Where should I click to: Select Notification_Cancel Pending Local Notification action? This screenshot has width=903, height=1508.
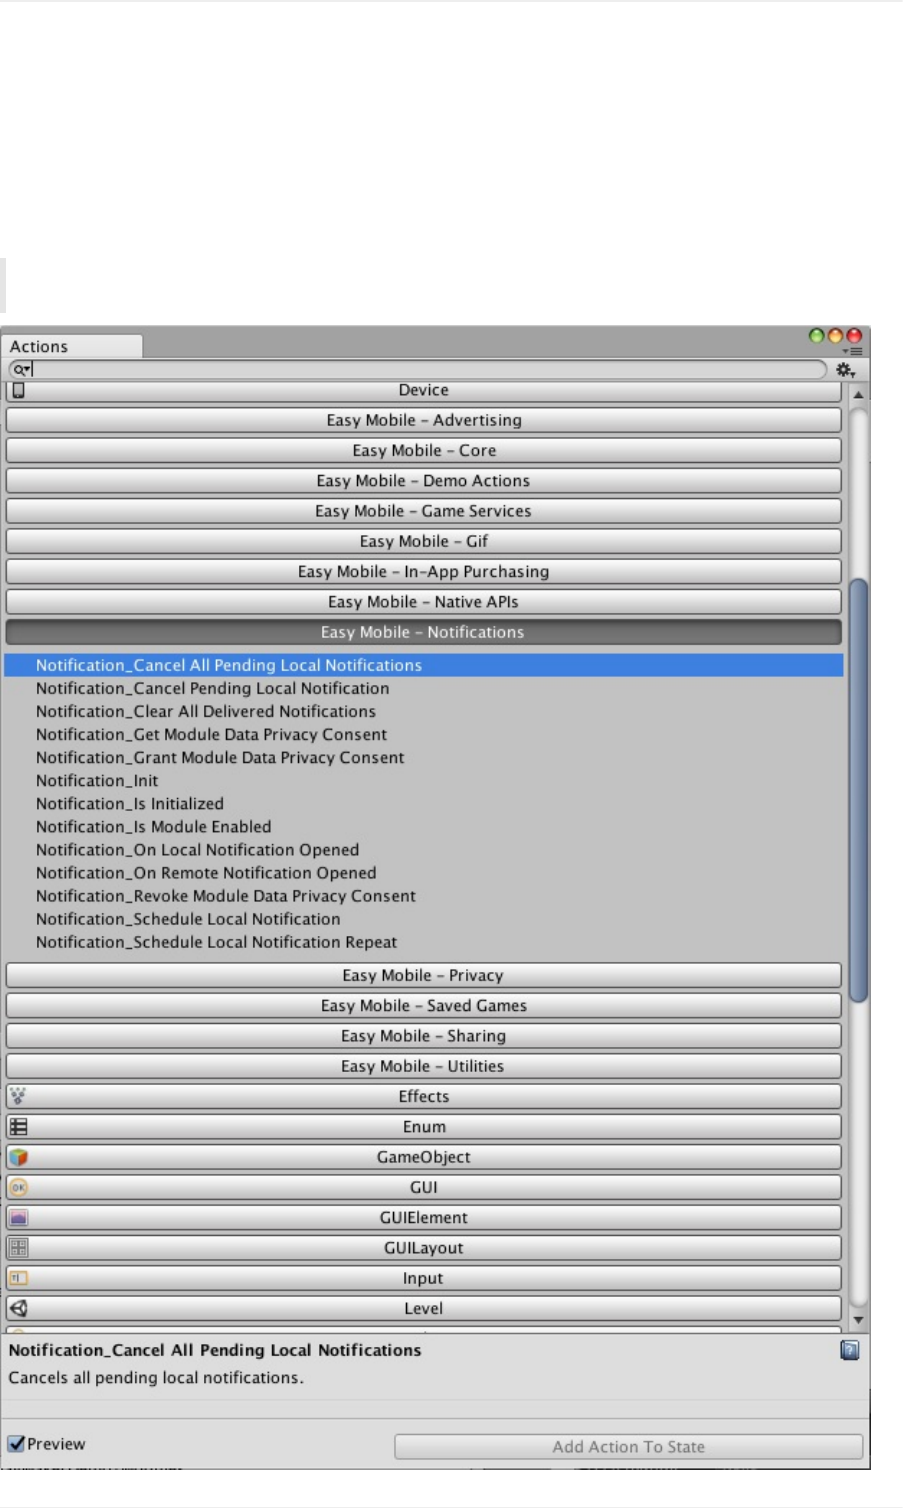click(x=212, y=688)
